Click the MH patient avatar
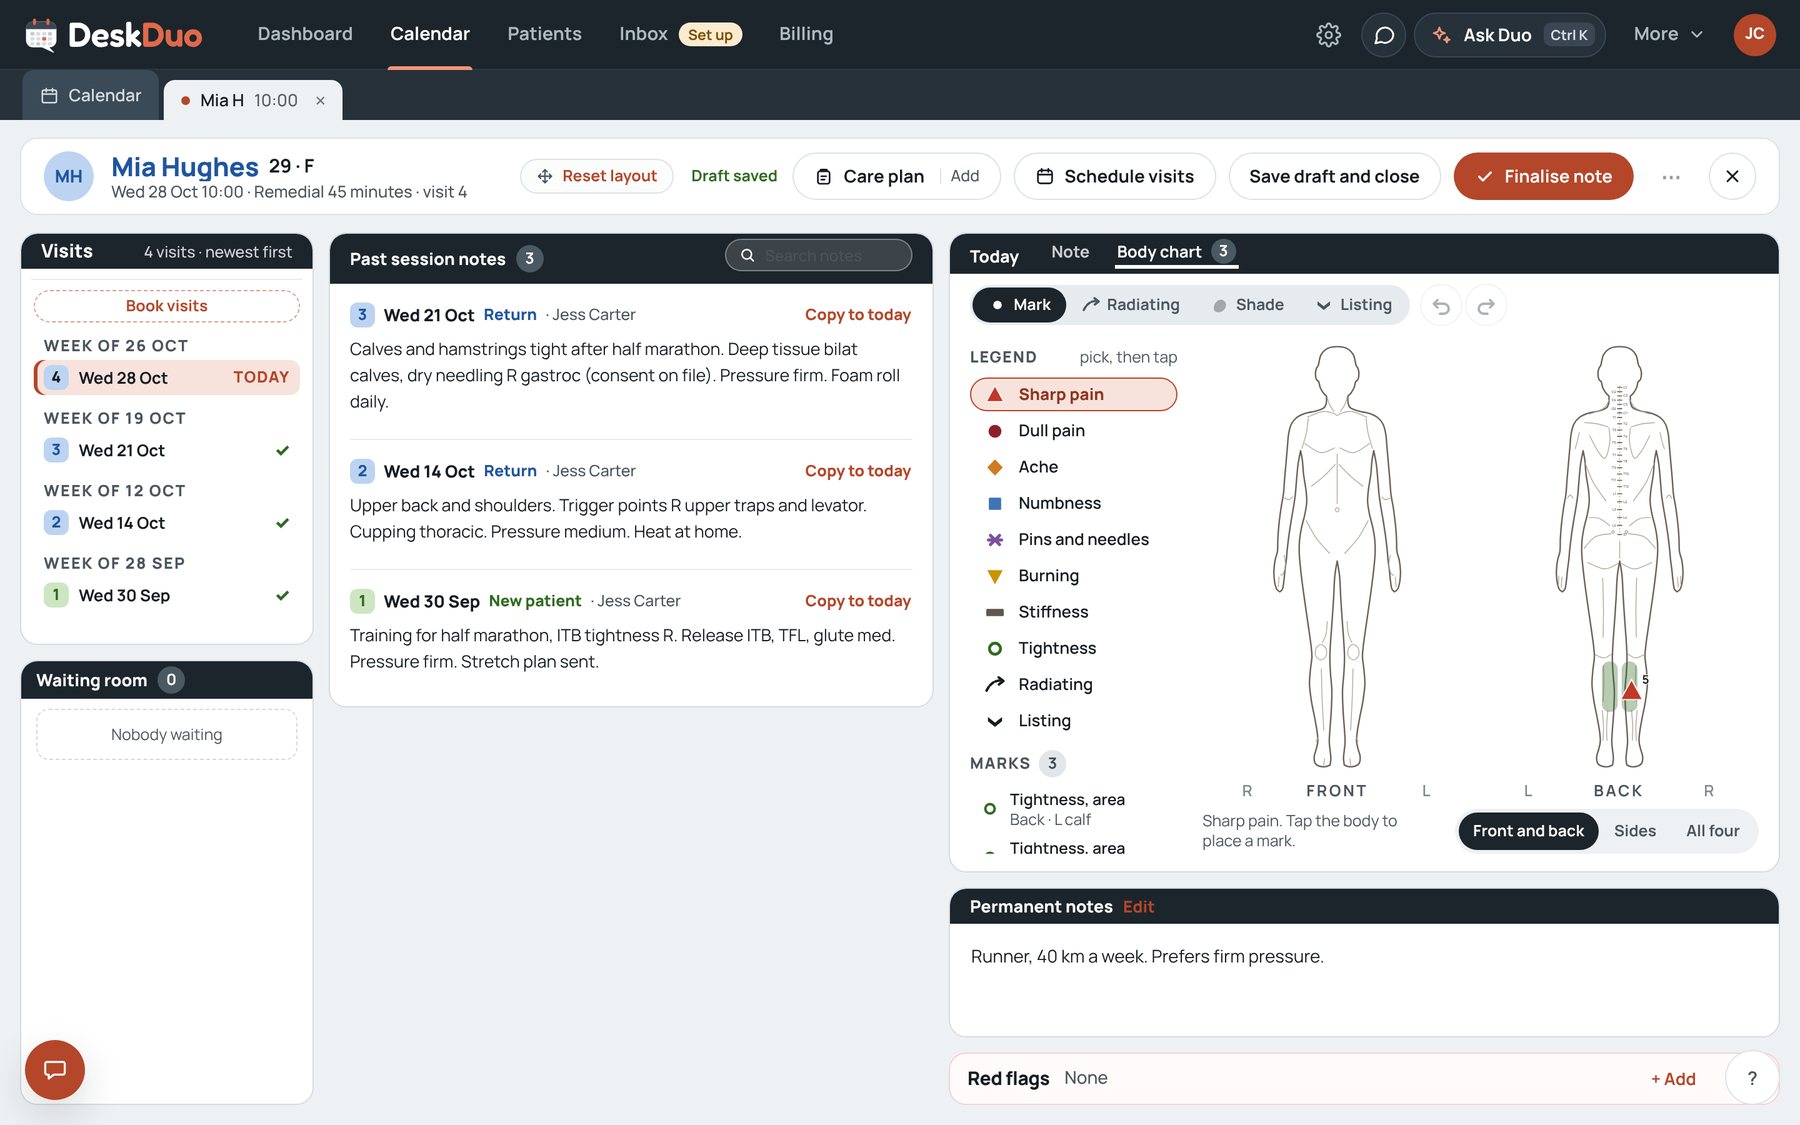 (x=69, y=176)
